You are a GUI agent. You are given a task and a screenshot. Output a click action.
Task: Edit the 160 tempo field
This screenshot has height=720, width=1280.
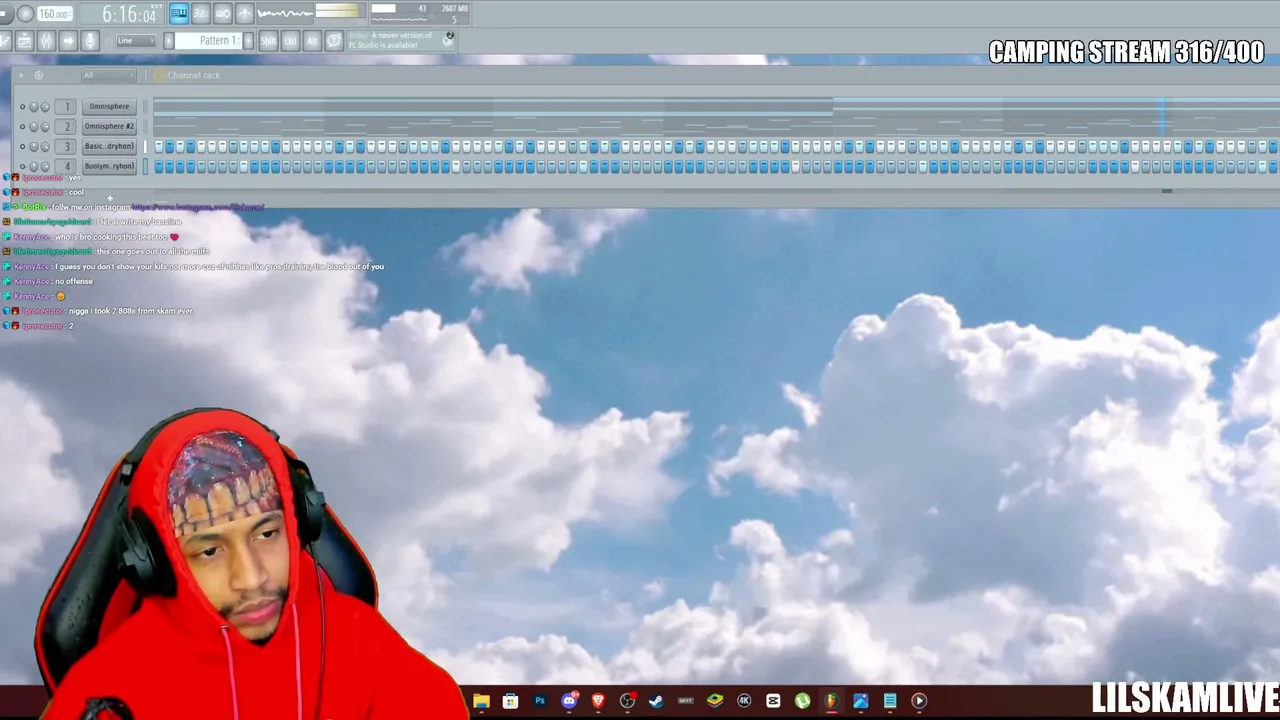tap(55, 14)
